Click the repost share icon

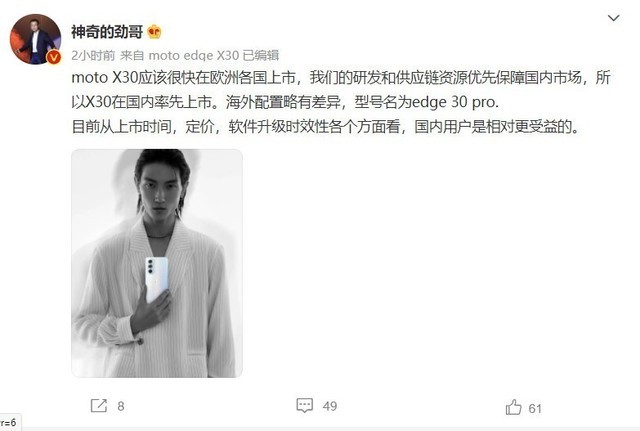(x=99, y=406)
